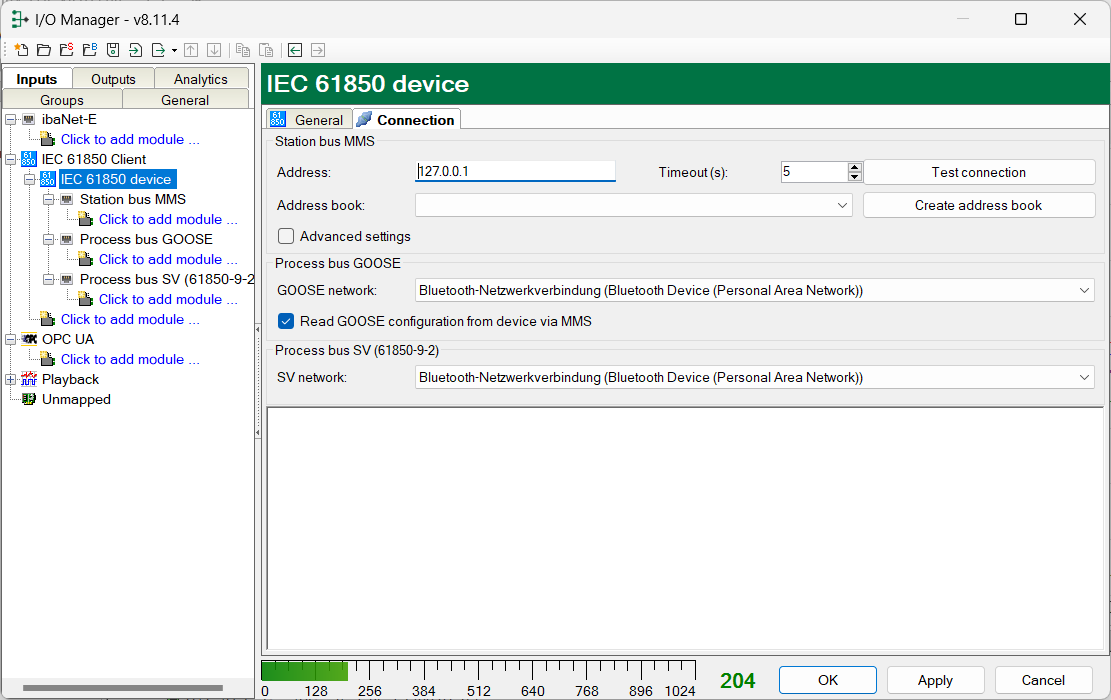Viewport: 1111px width, 700px height.
Task: Uncheck Read GOOSE configuration from device via MMS
Action: pos(286,321)
